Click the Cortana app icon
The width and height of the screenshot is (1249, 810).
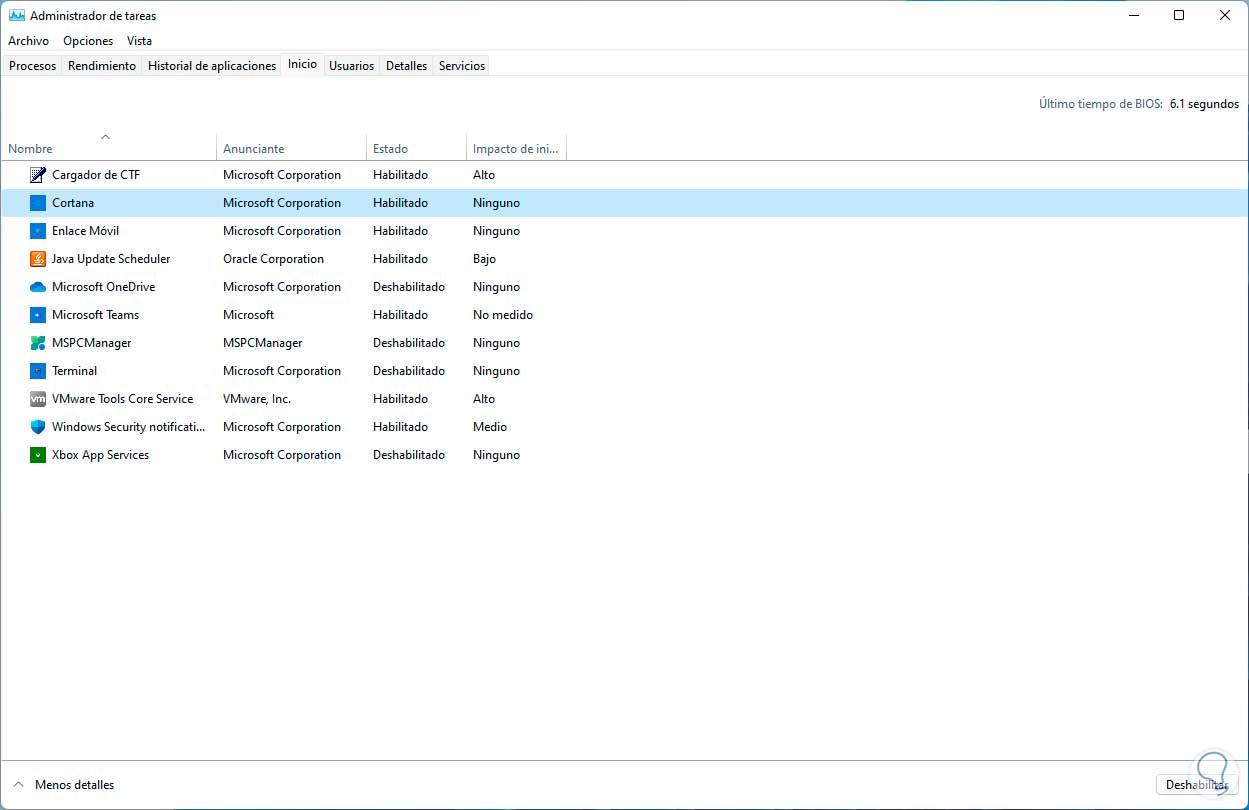point(38,203)
